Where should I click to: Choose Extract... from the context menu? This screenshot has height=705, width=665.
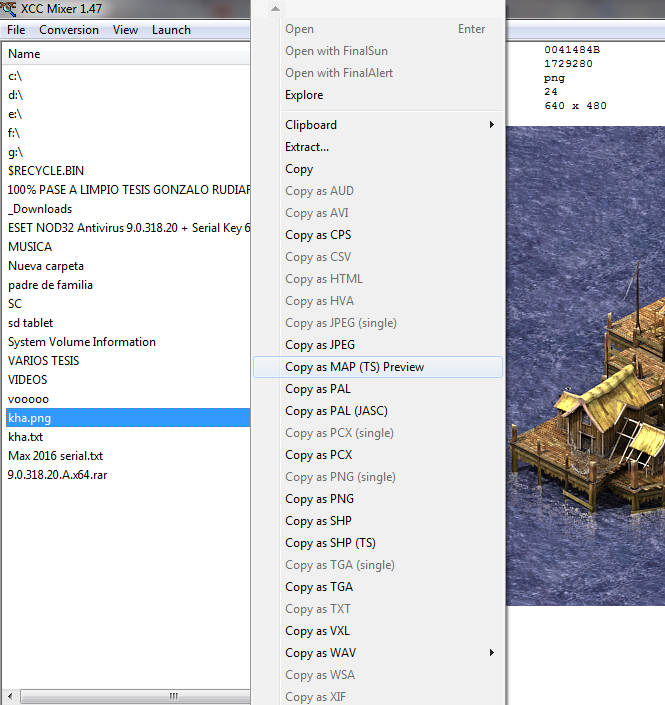378,147
